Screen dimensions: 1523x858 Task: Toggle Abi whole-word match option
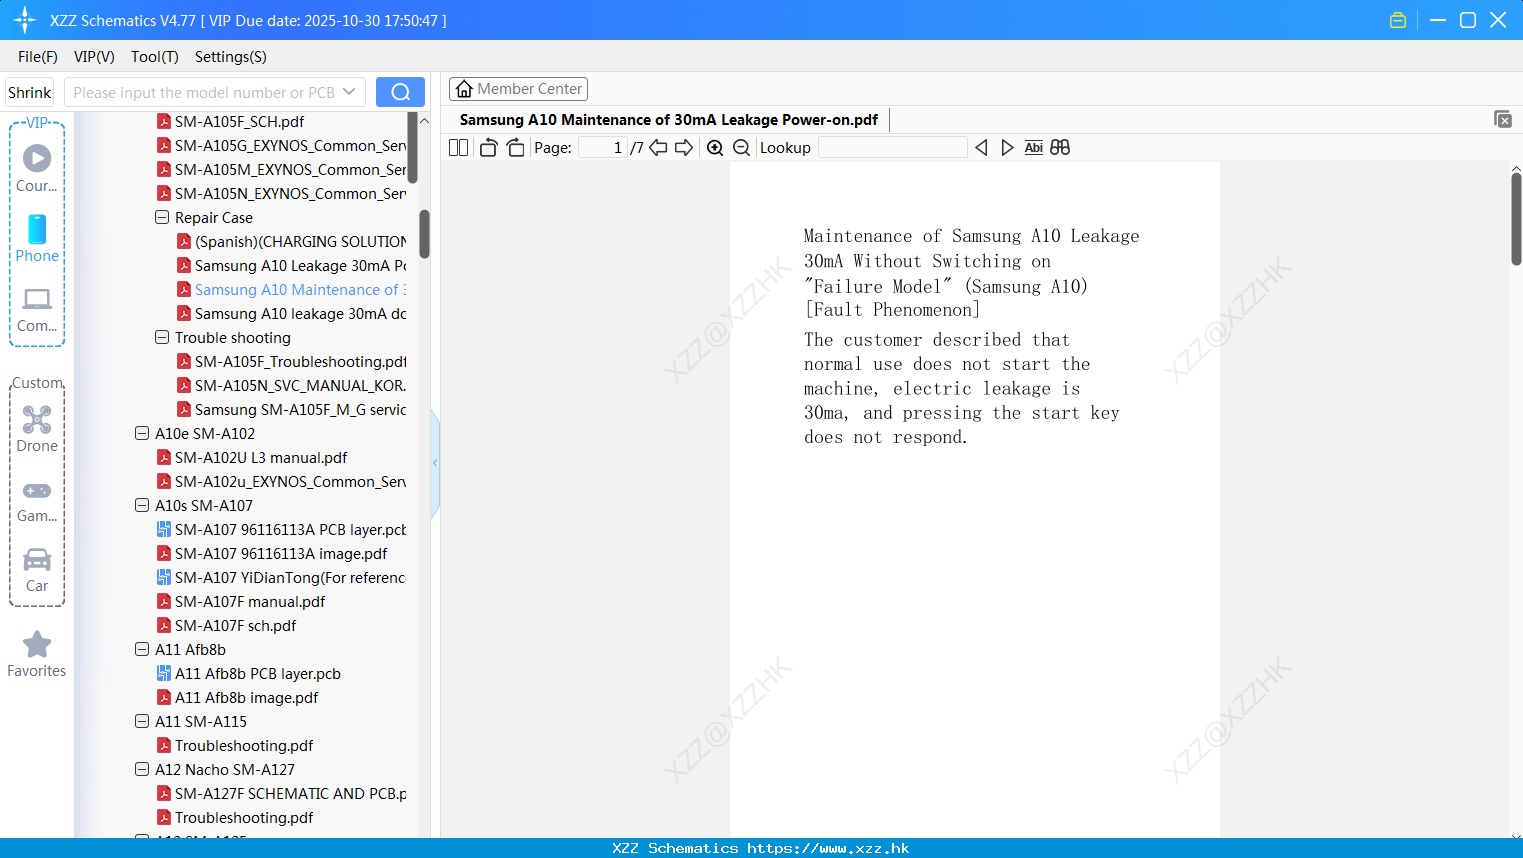1033,147
